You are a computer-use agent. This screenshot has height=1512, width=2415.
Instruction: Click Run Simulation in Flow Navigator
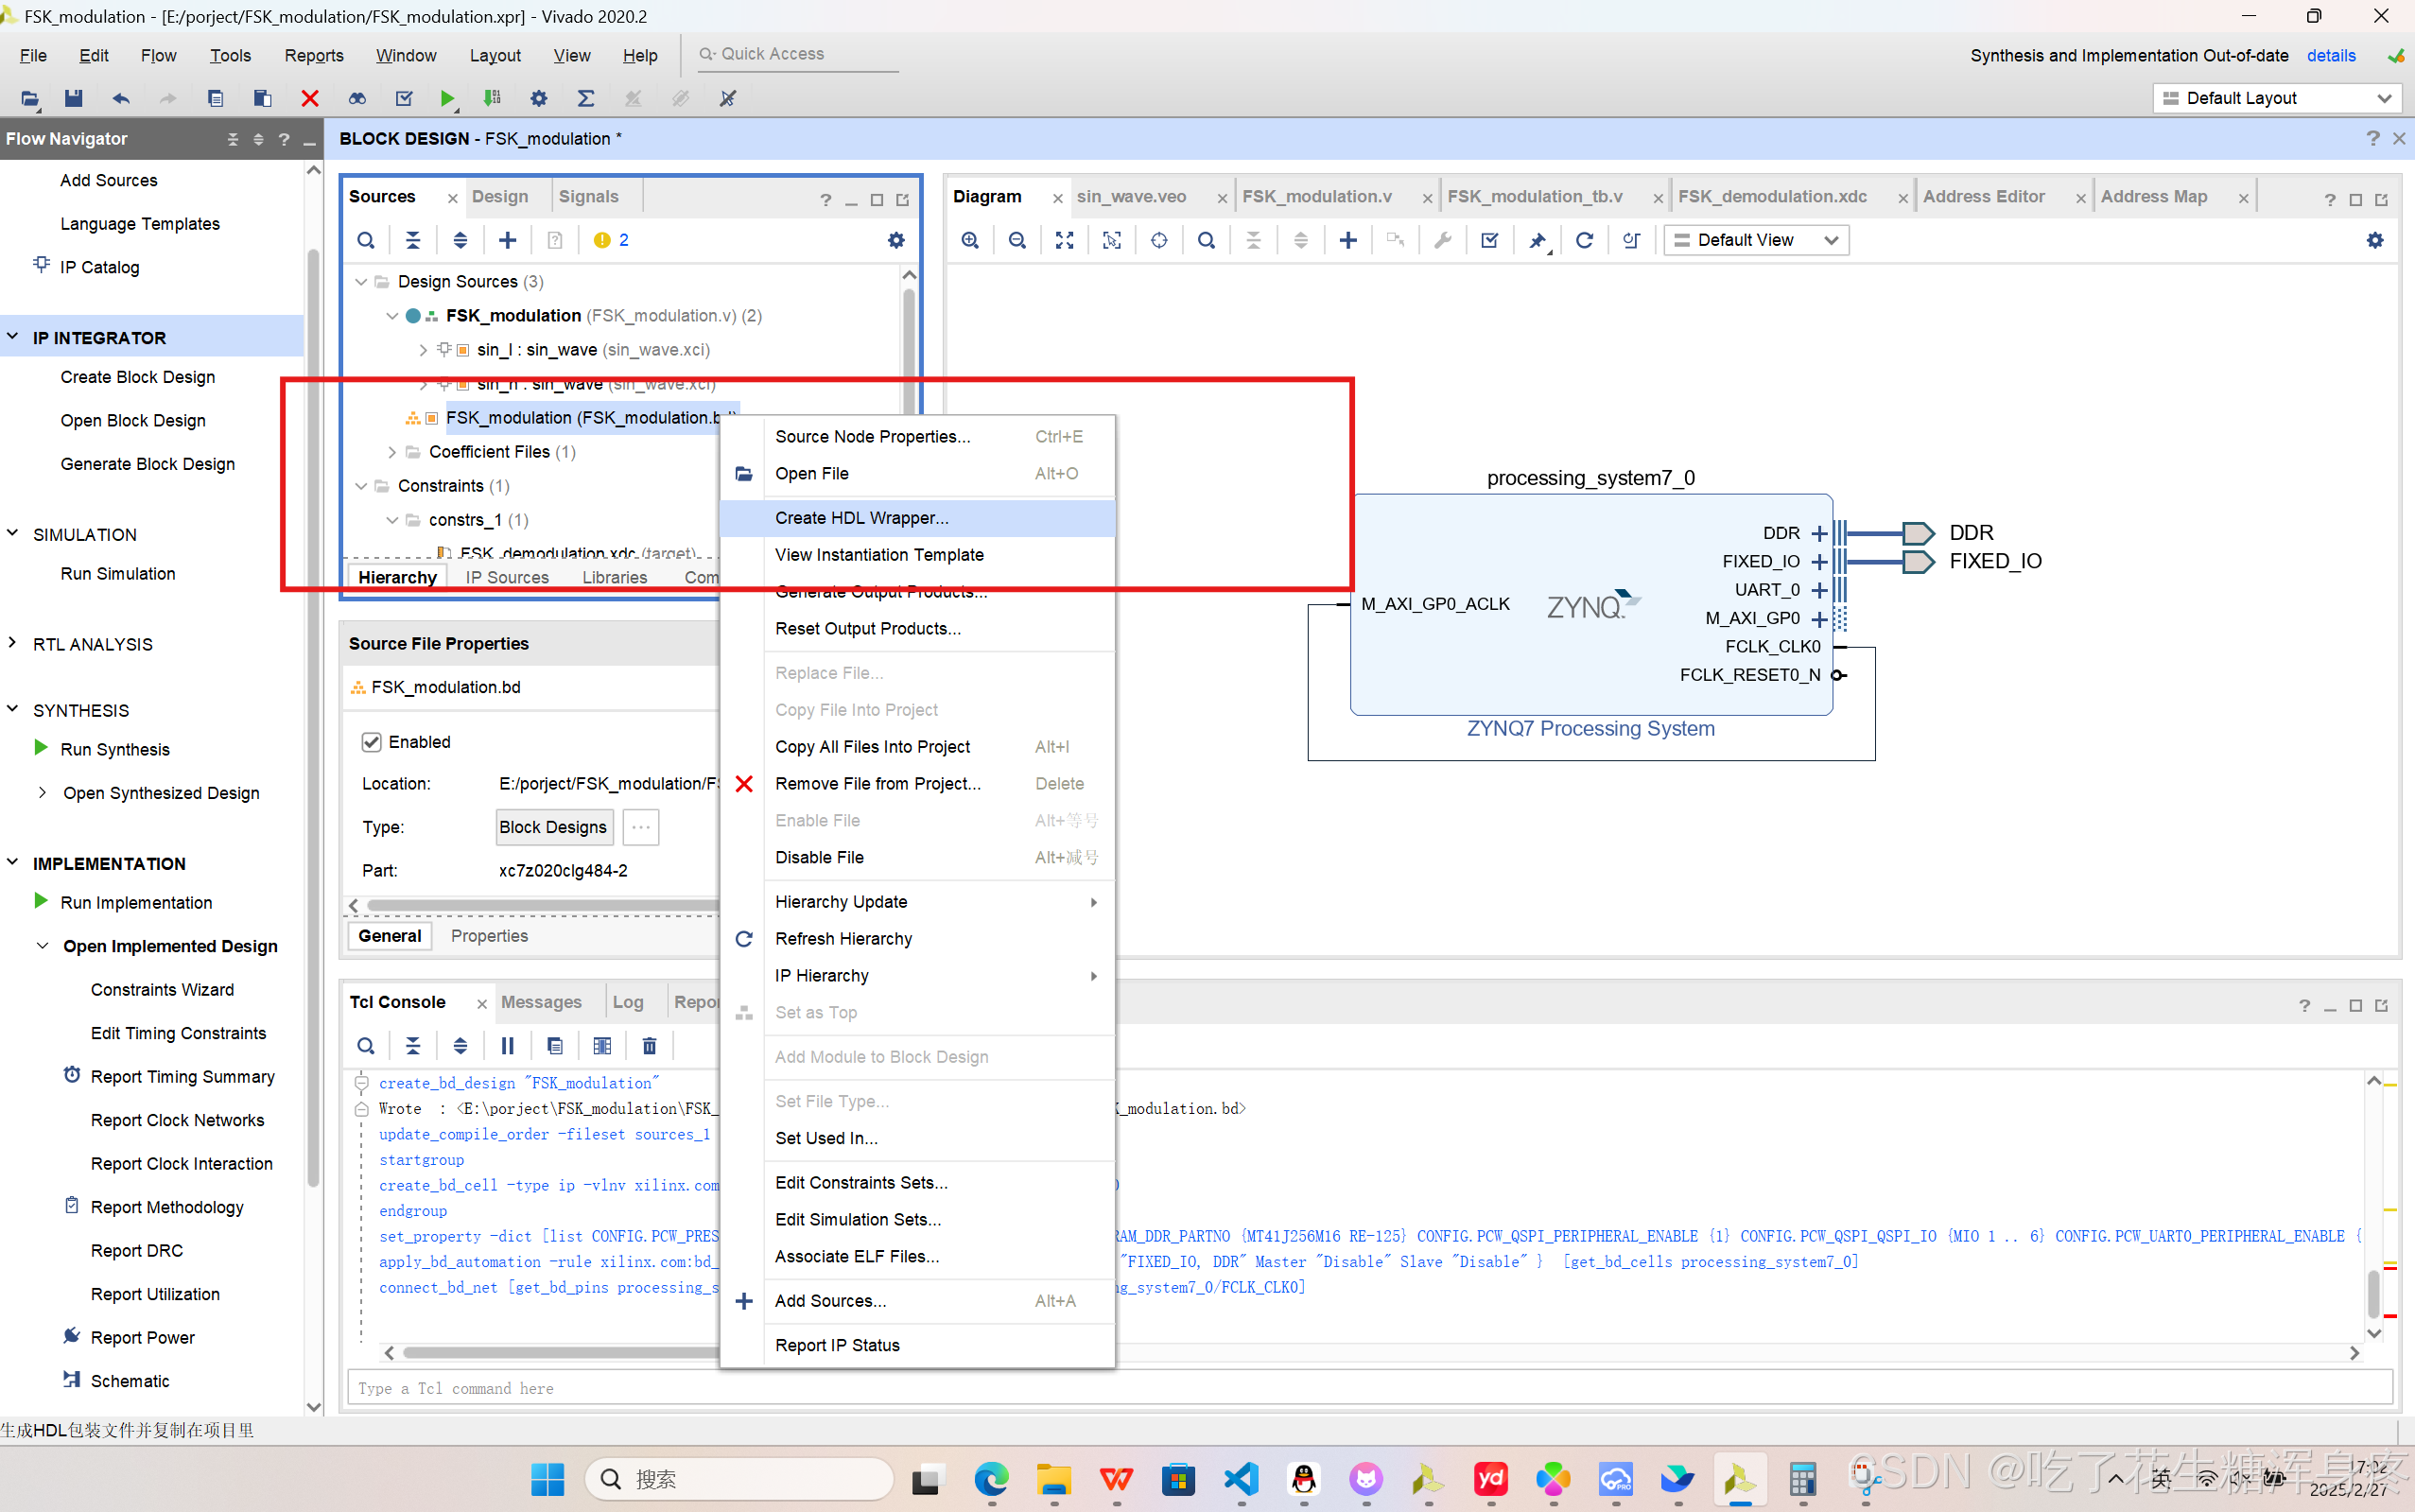coord(118,574)
